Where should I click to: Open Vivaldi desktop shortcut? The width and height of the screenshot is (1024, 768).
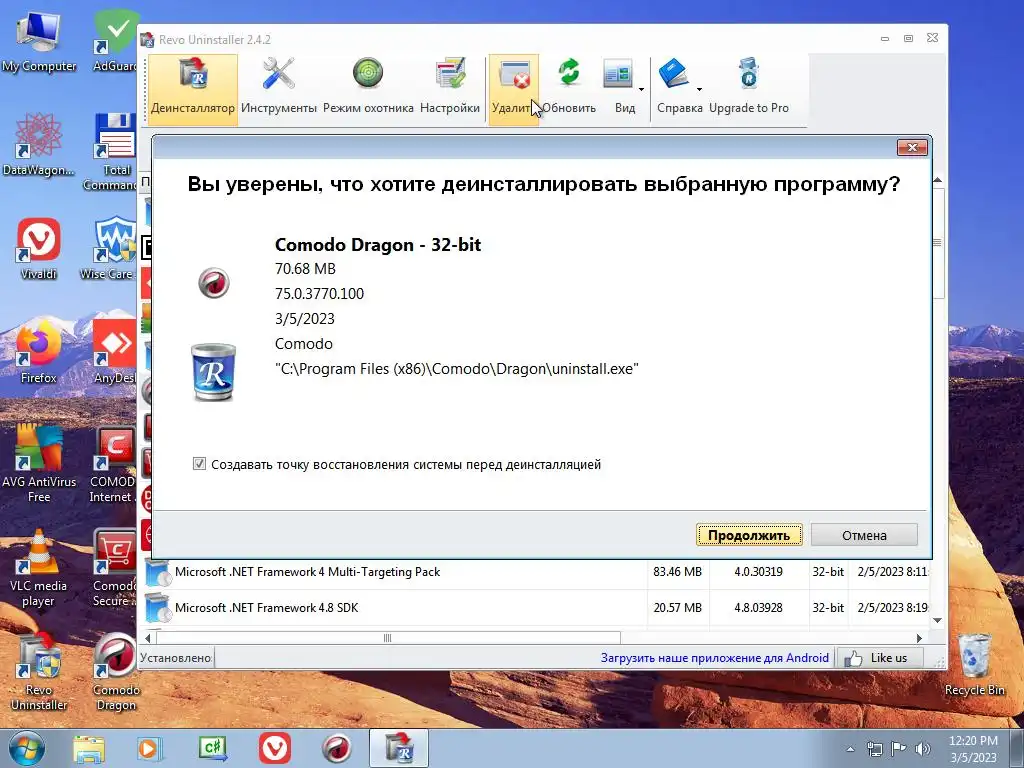click(x=39, y=249)
